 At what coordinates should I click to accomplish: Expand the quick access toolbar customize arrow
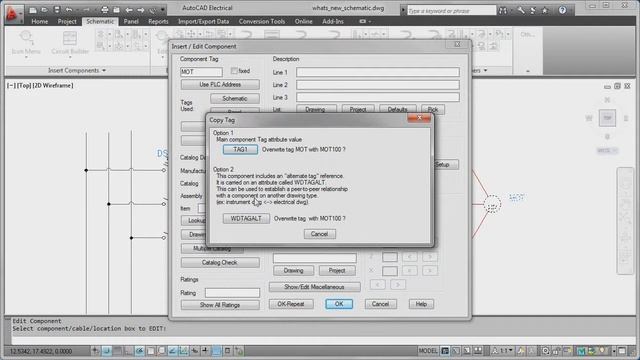pos(163,10)
